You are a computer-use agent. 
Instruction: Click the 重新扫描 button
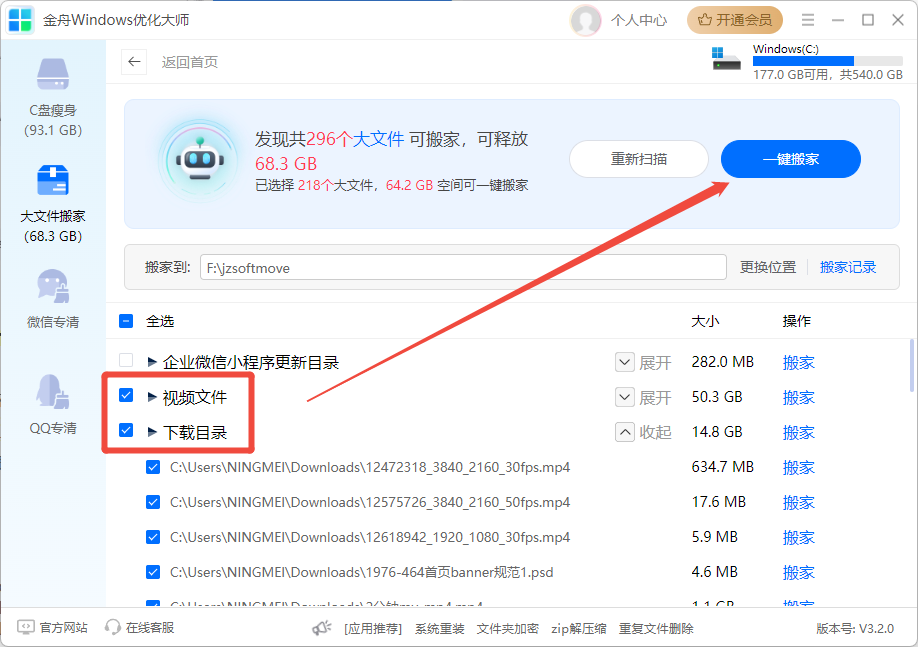click(639, 159)
